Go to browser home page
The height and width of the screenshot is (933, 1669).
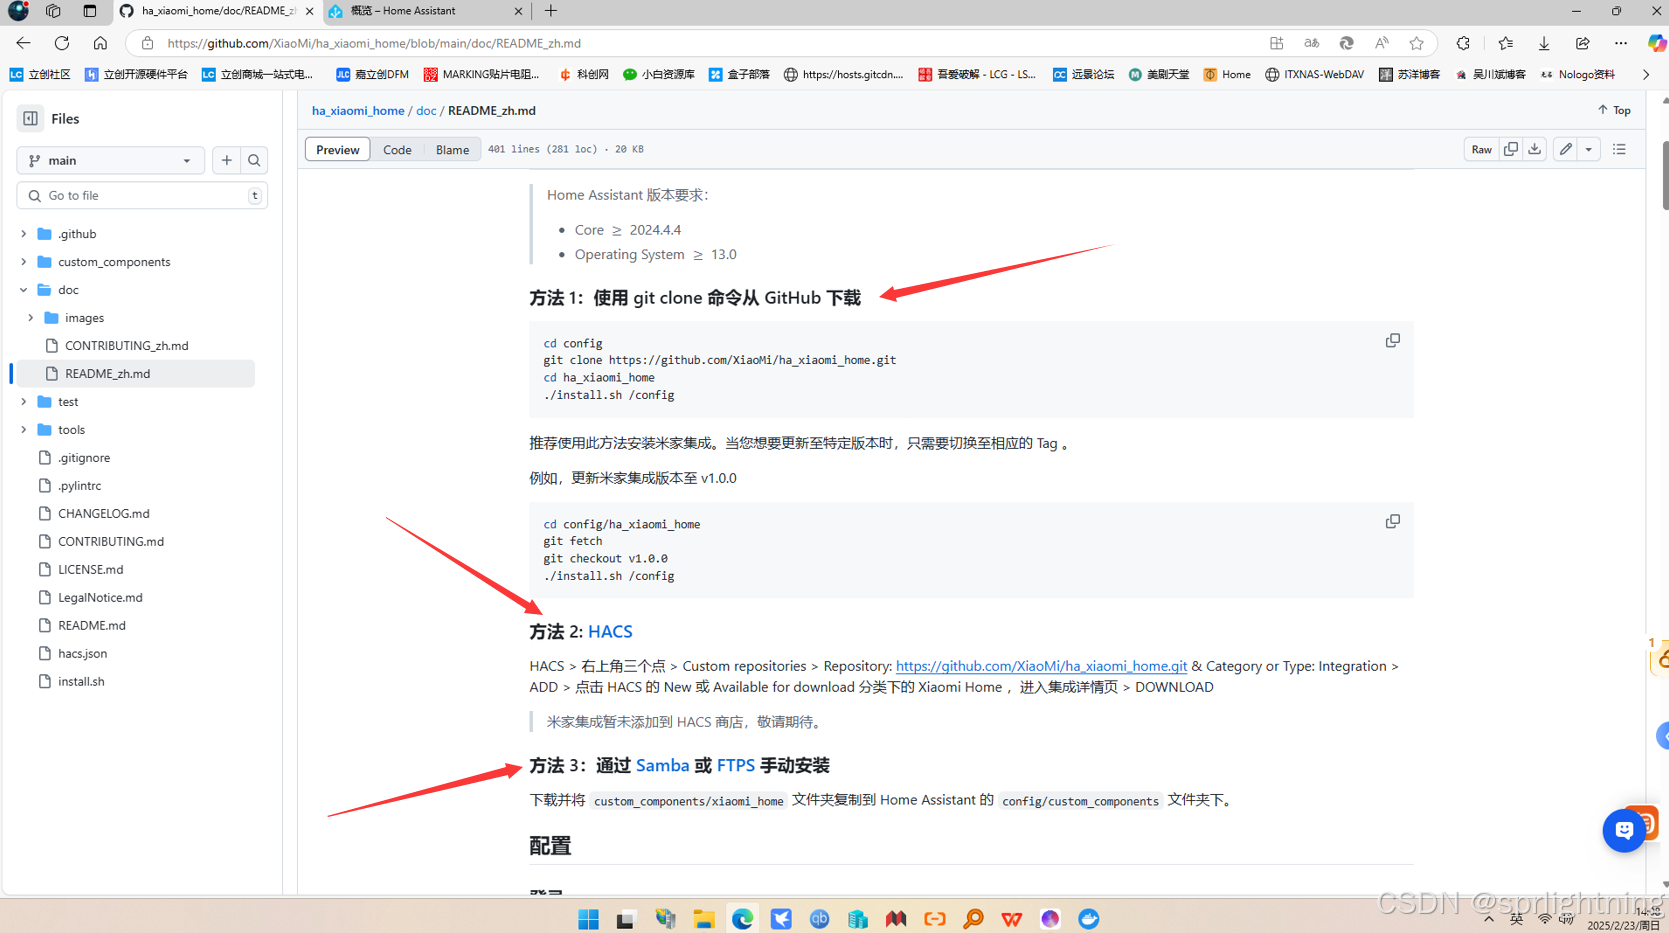tap(100, 43)
